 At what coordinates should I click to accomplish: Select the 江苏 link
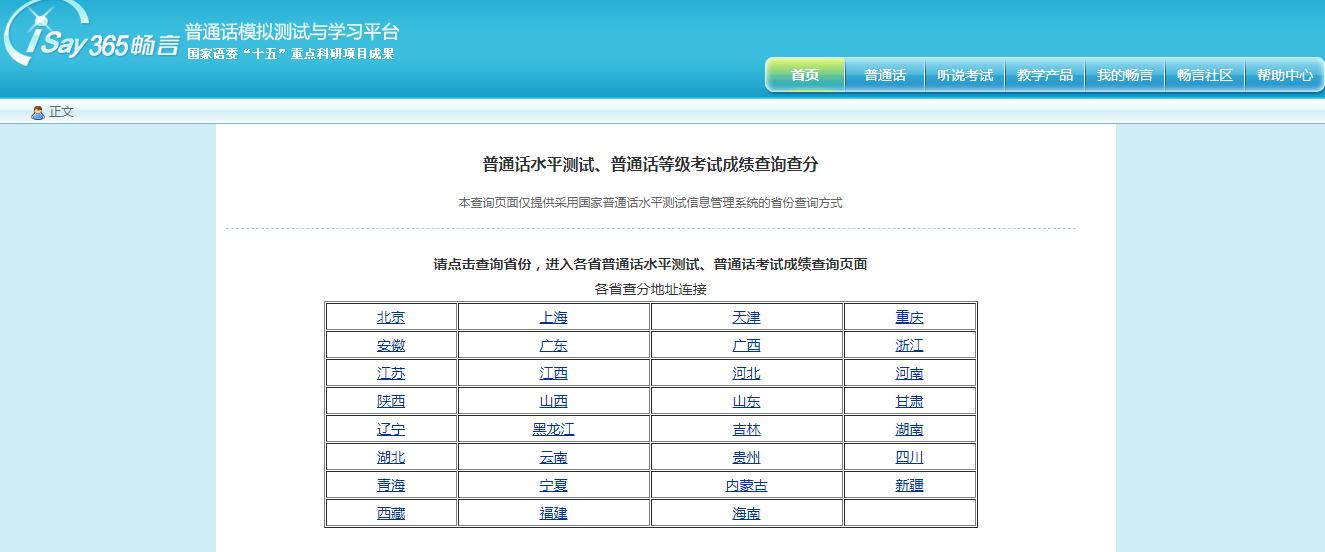coord(391,373)
